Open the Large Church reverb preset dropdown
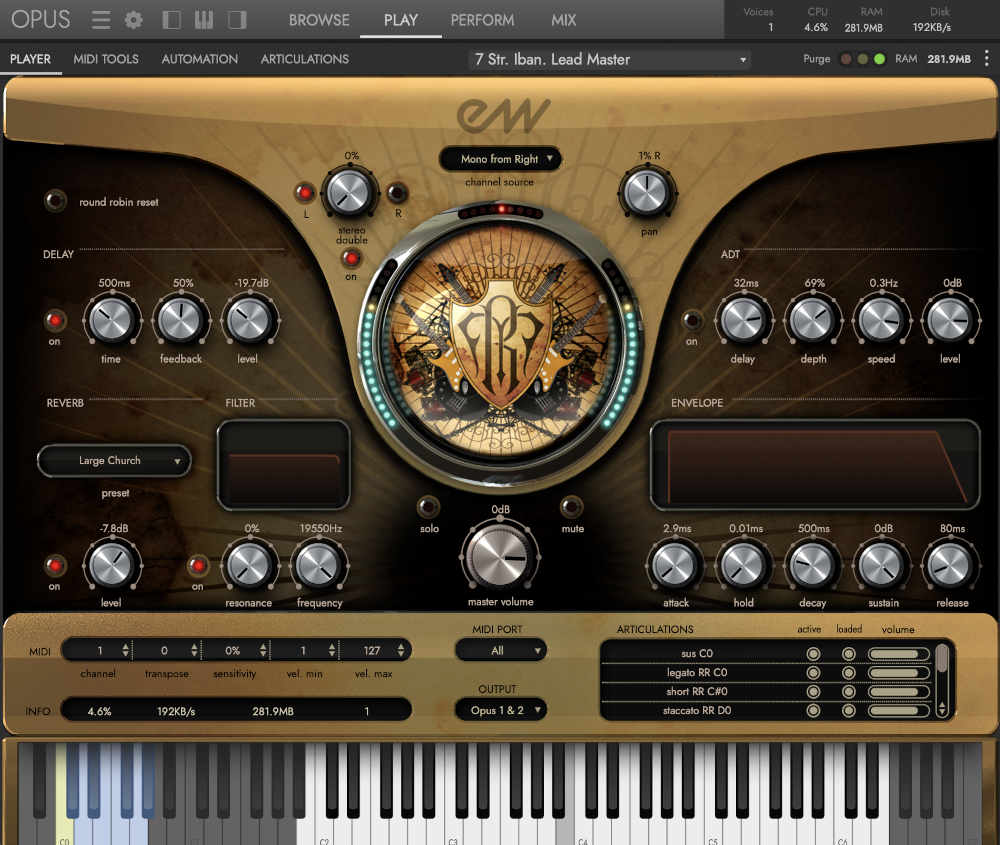This screenshot has width=1000, height=845. coord(114,461)
